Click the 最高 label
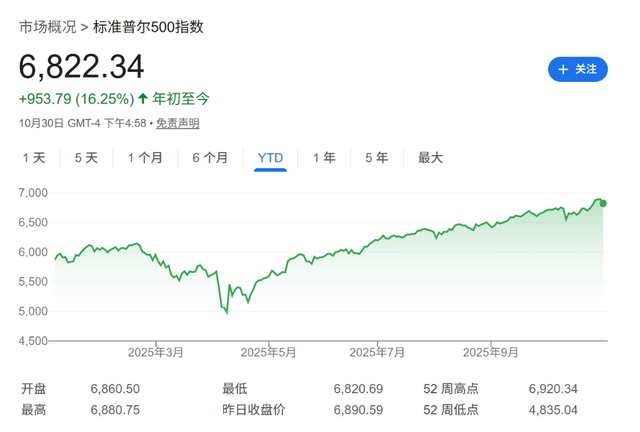Viewport: 640px width, 432px height. pyautogui.click(x=33, y=410)
